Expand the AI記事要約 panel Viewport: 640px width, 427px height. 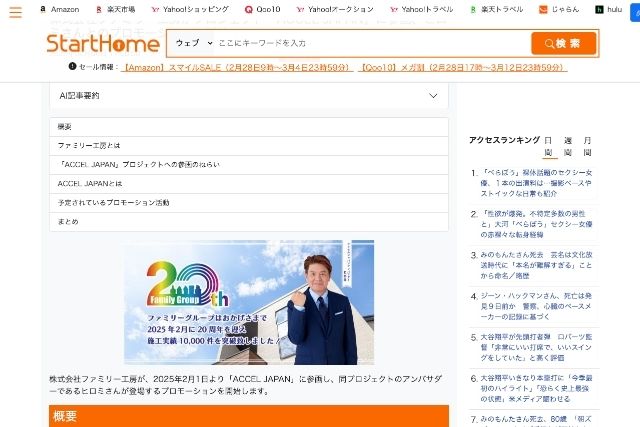pyautogui.click(x=249, y=96)
